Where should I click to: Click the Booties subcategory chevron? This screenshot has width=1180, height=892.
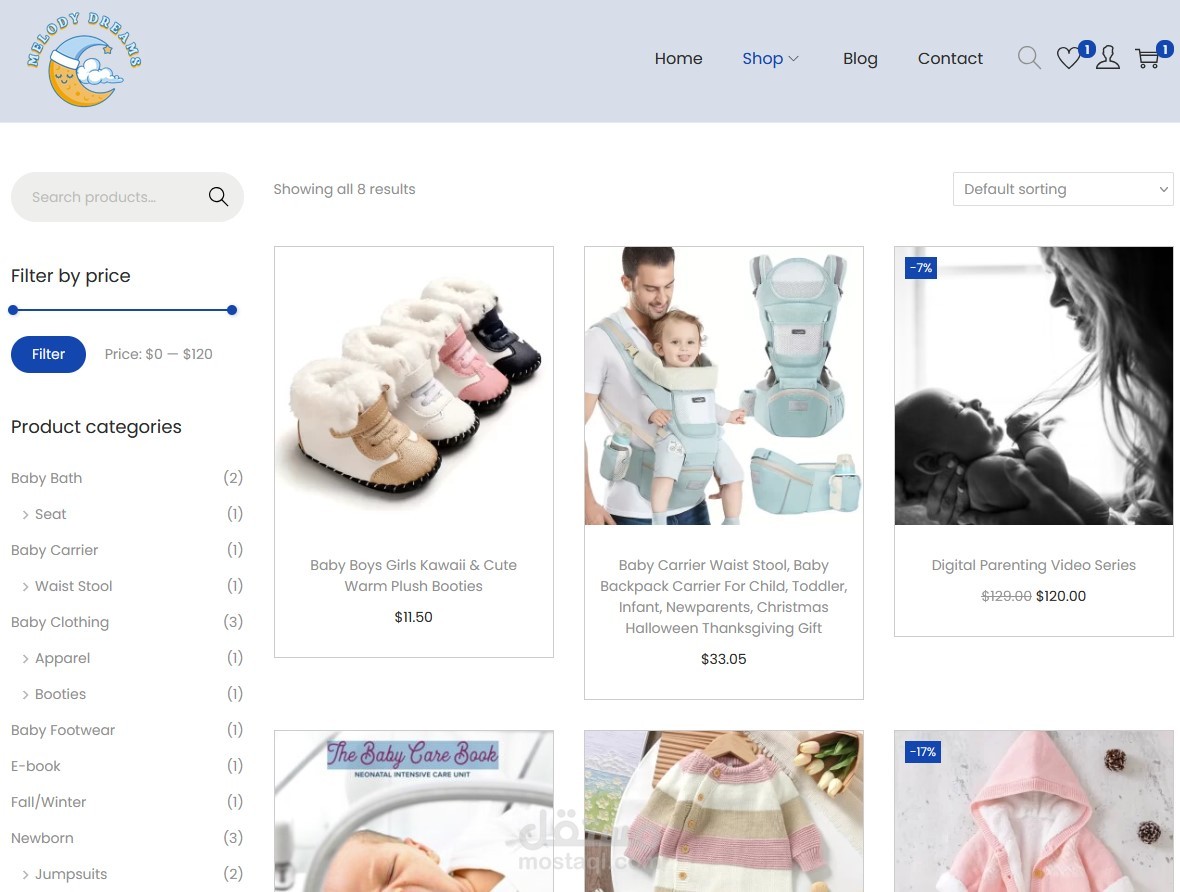26,695
